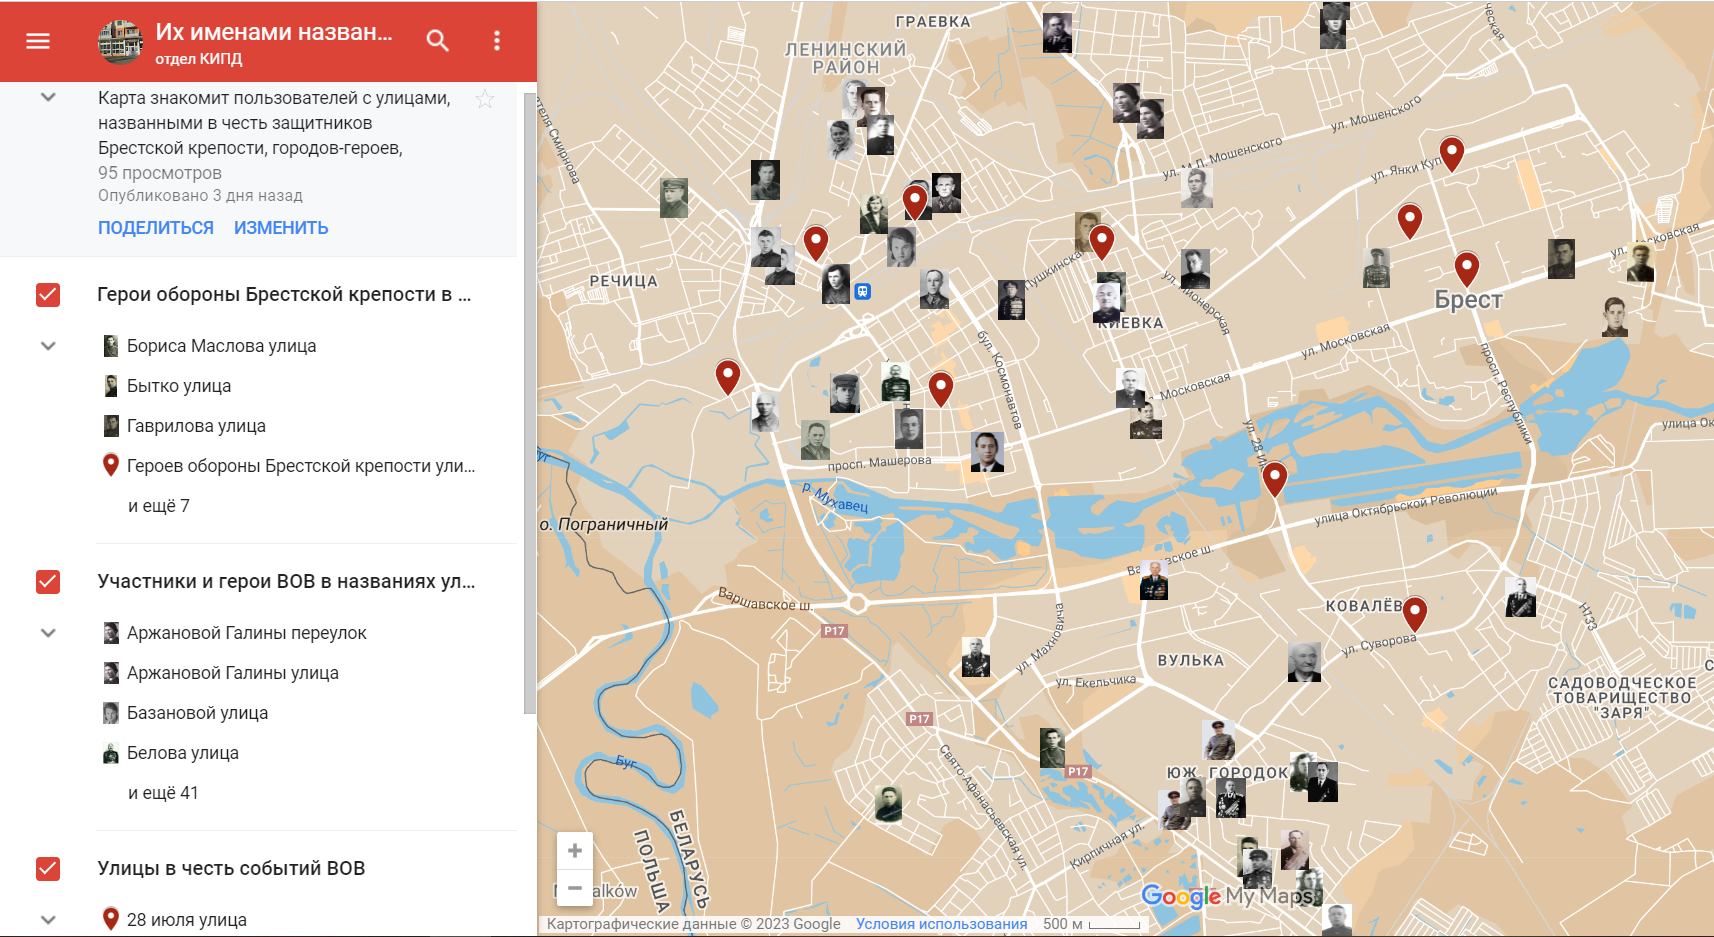Screen dimensions: 1714x937
Task: Click the ПОДЕЛИТЬСЯ share button
Action: pos(156,228)
